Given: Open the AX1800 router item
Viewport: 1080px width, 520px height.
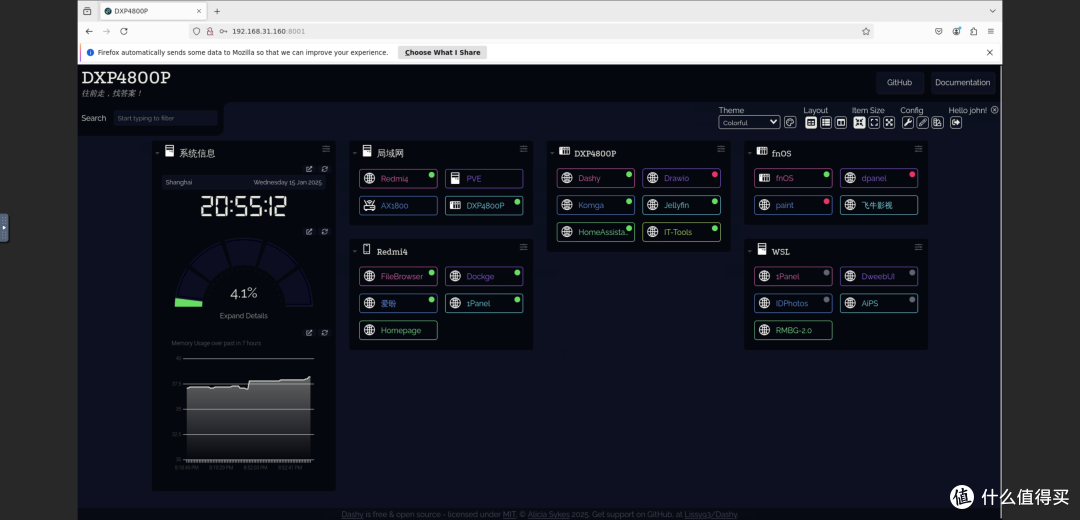Looking at the screenshot, I should tap(398, 205).
